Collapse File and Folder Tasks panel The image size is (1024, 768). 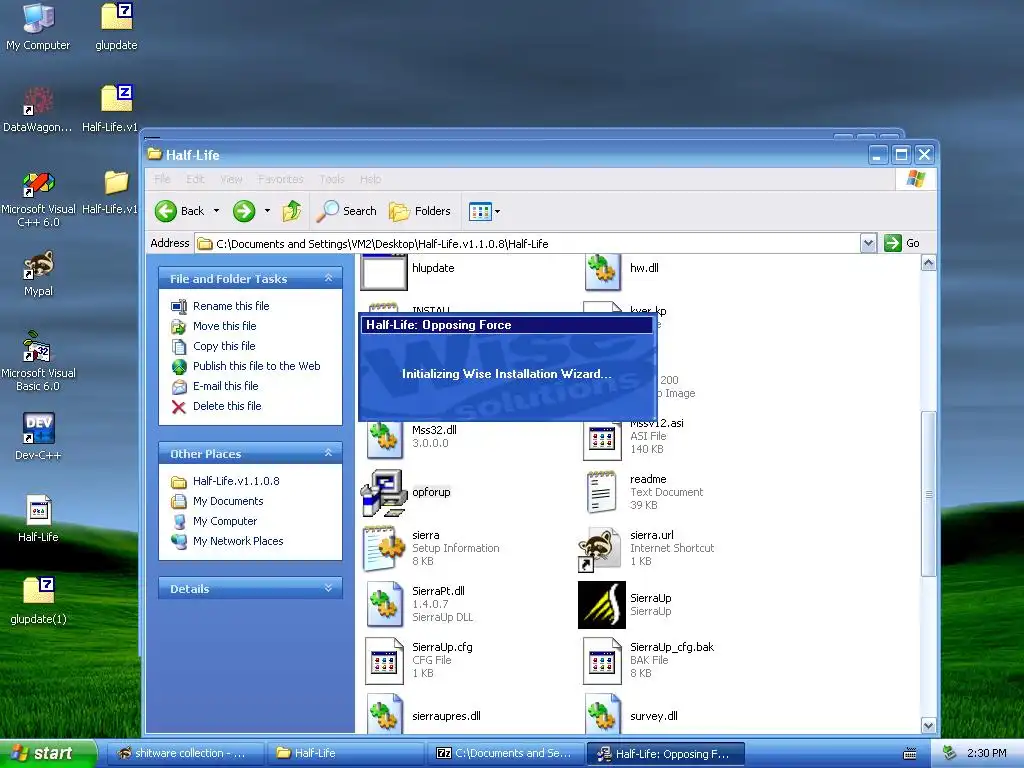click(328, 278)
